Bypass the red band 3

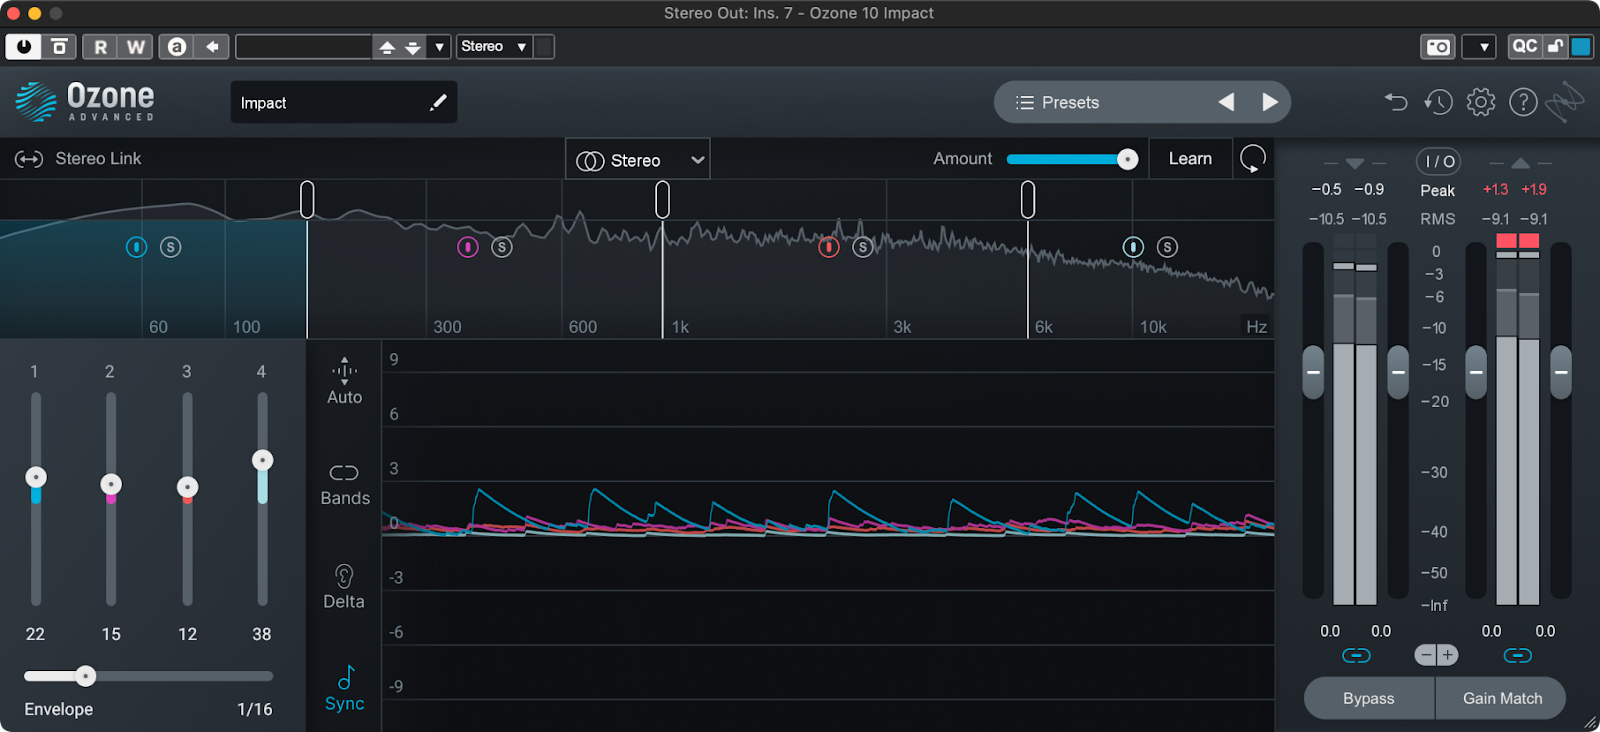[x=828, y=247]
